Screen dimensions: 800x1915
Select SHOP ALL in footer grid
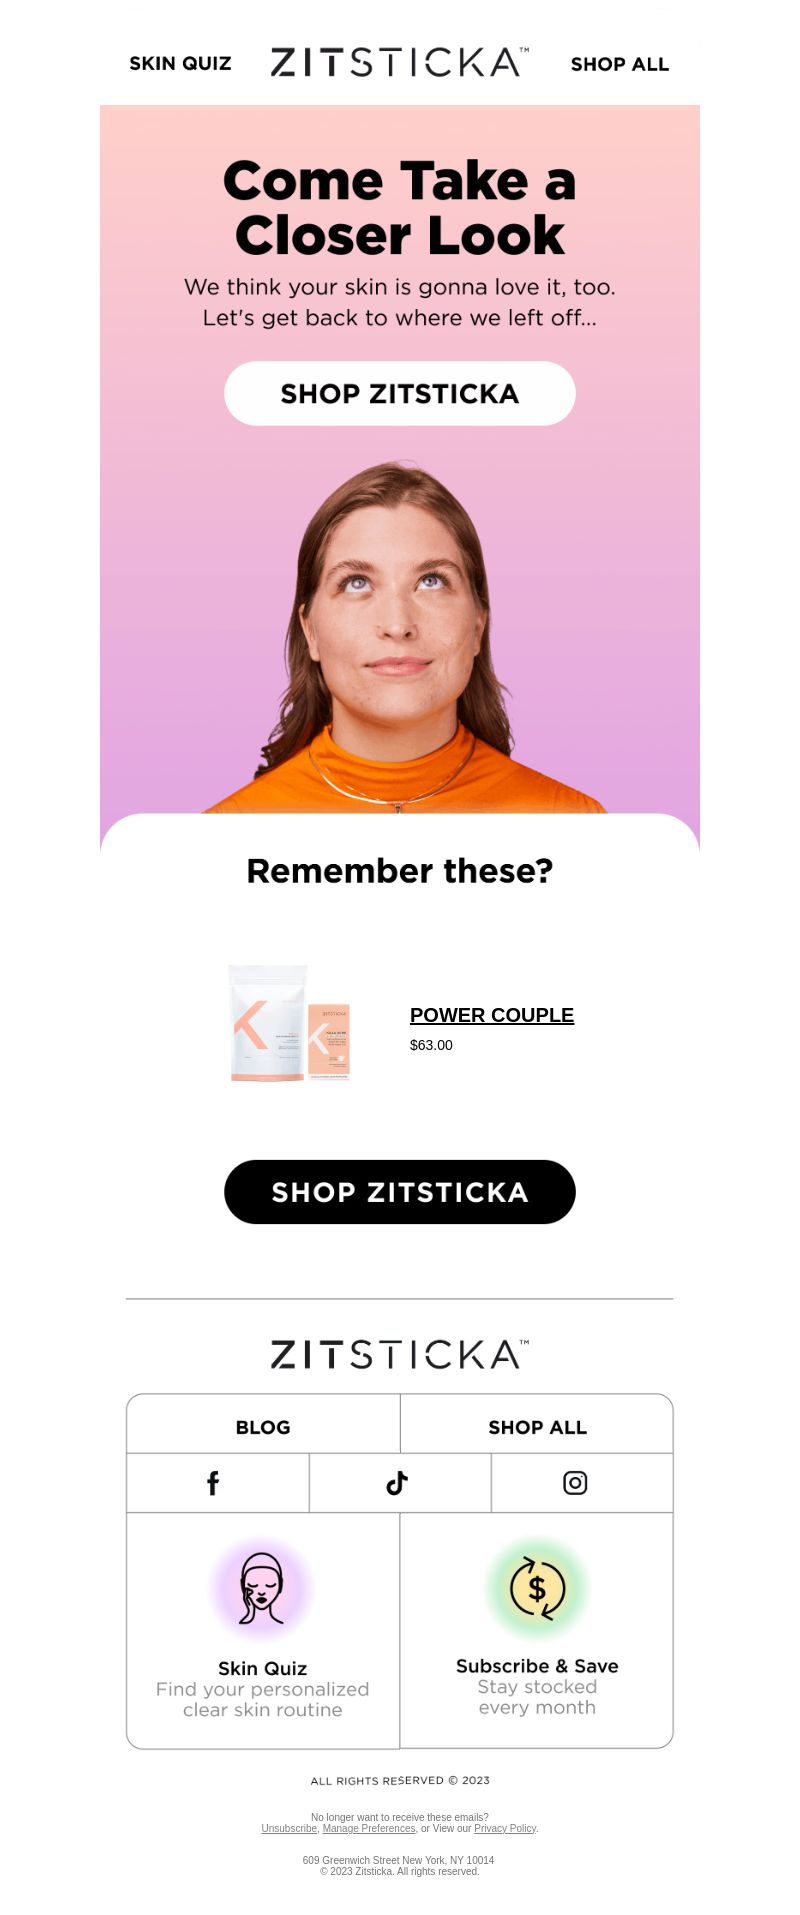click(x=537, y=1427)
